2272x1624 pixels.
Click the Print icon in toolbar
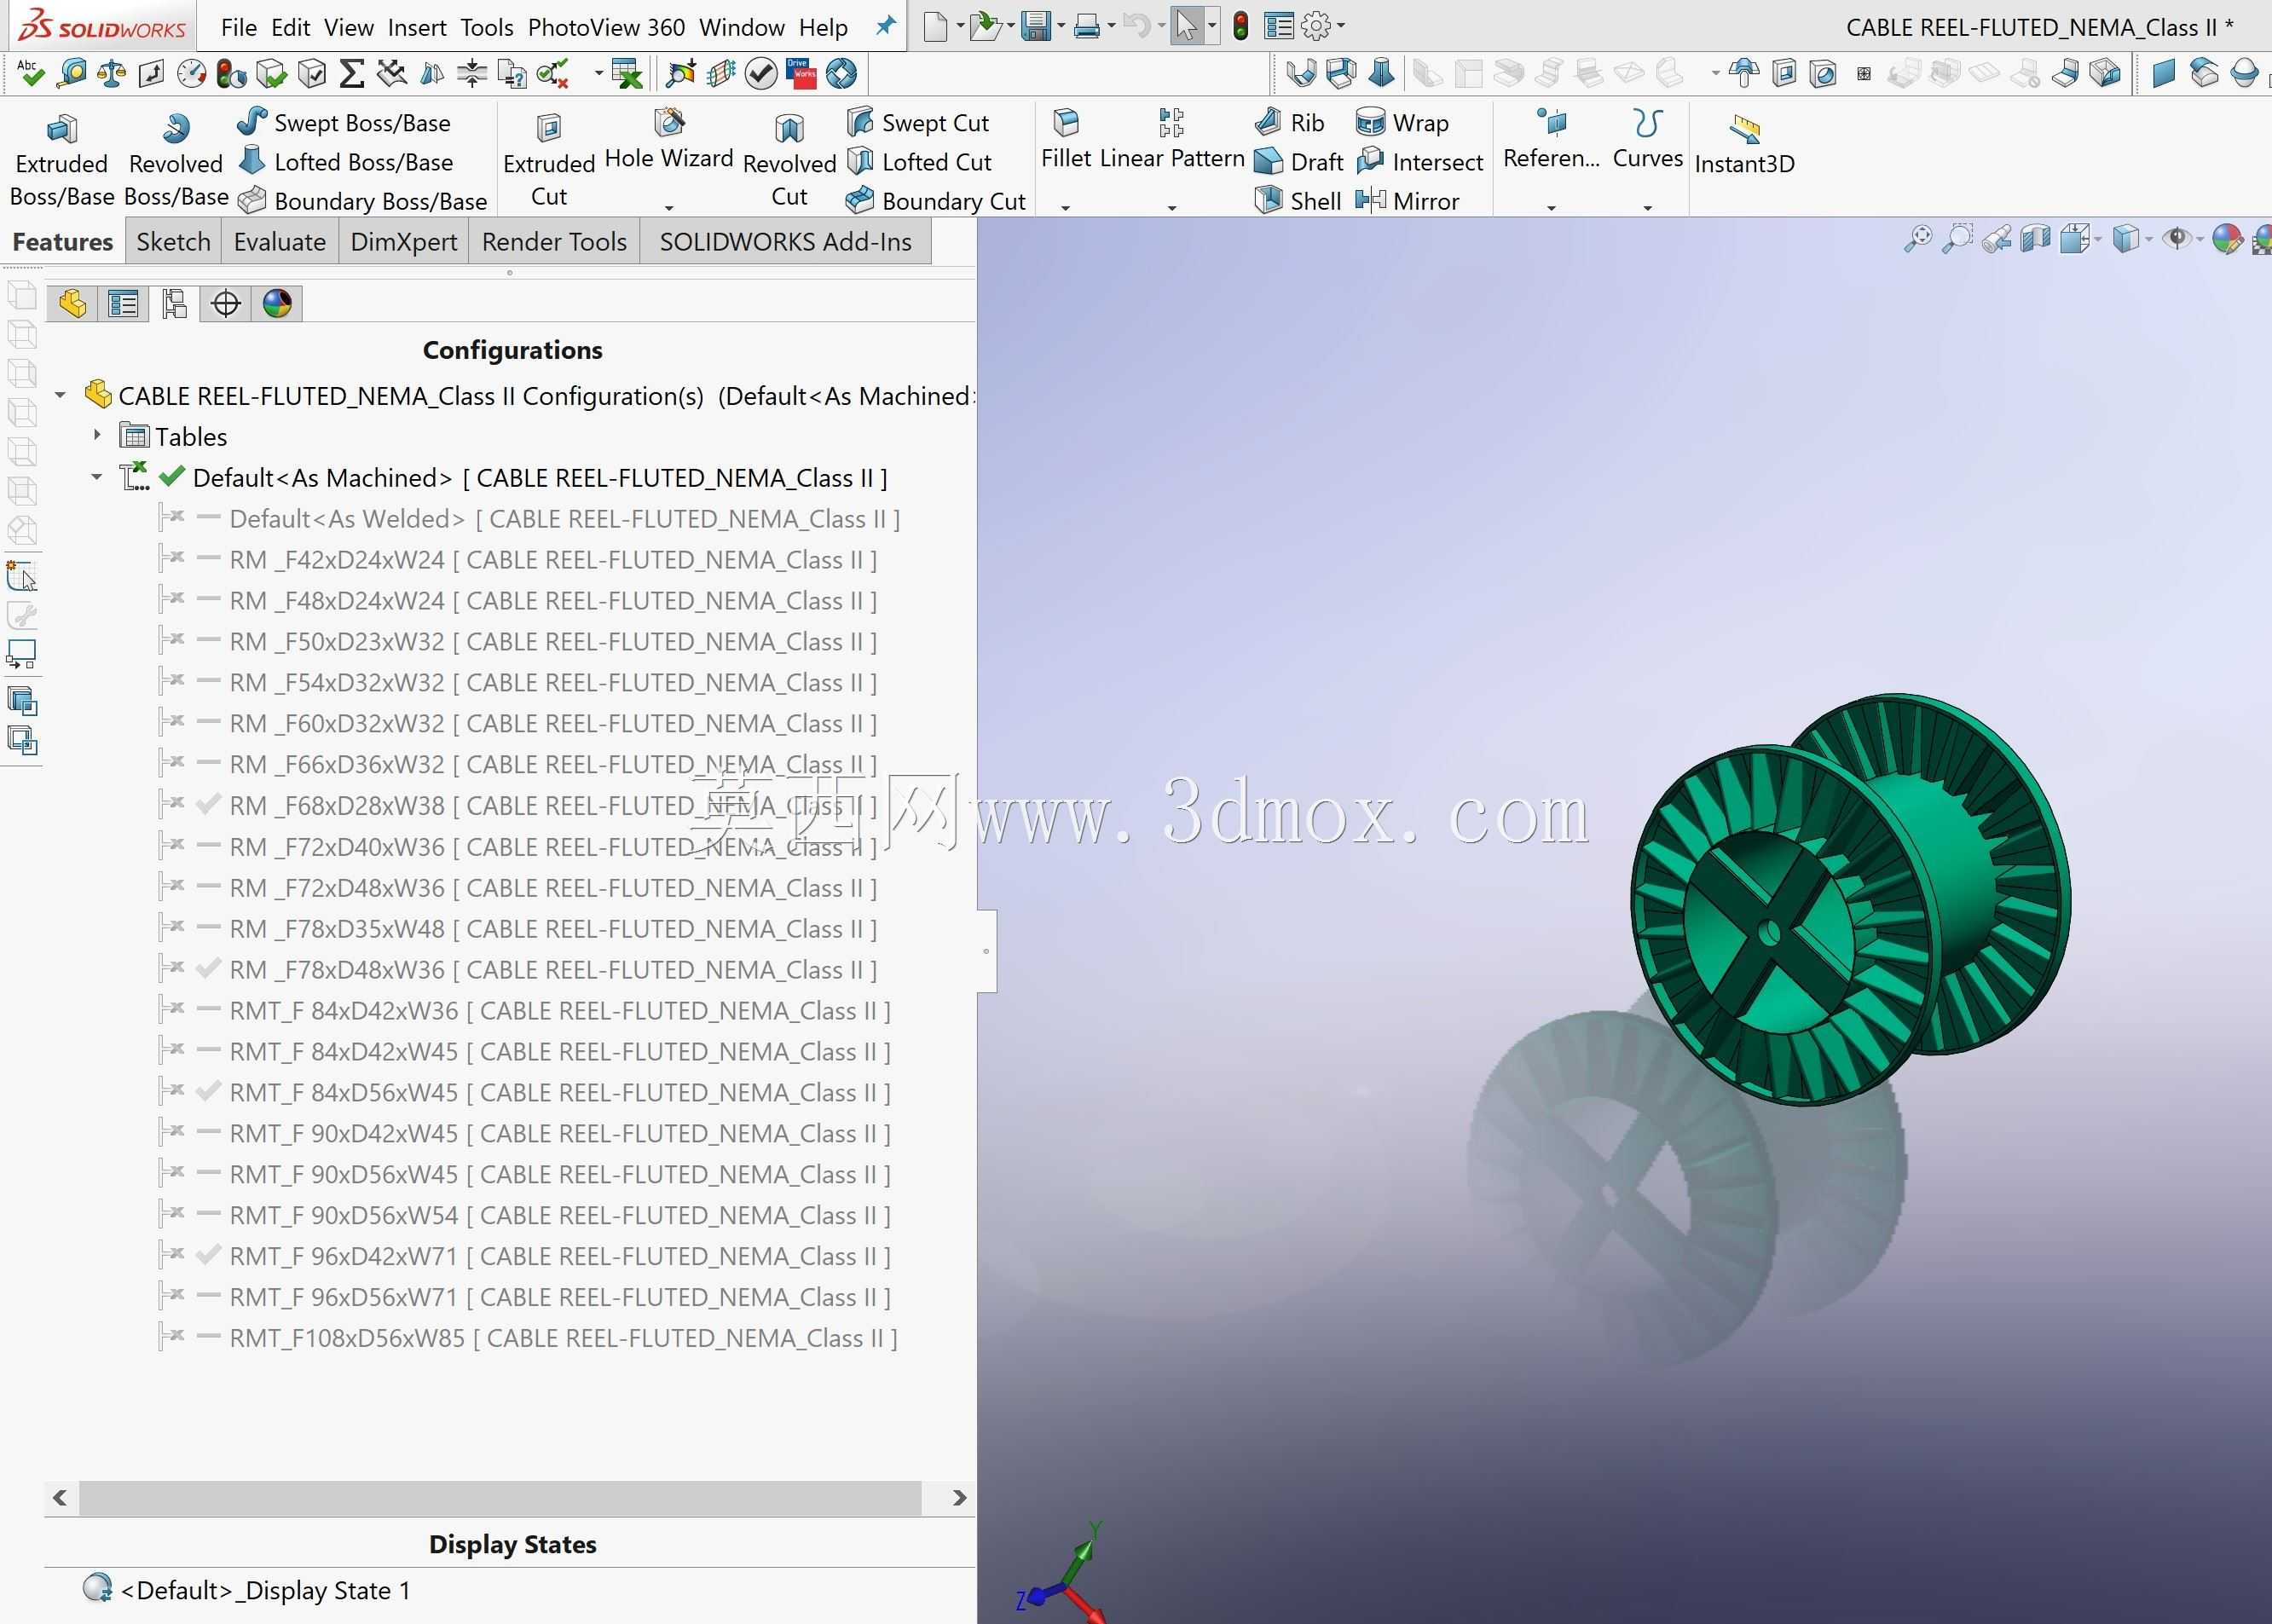coord(1086,26)
